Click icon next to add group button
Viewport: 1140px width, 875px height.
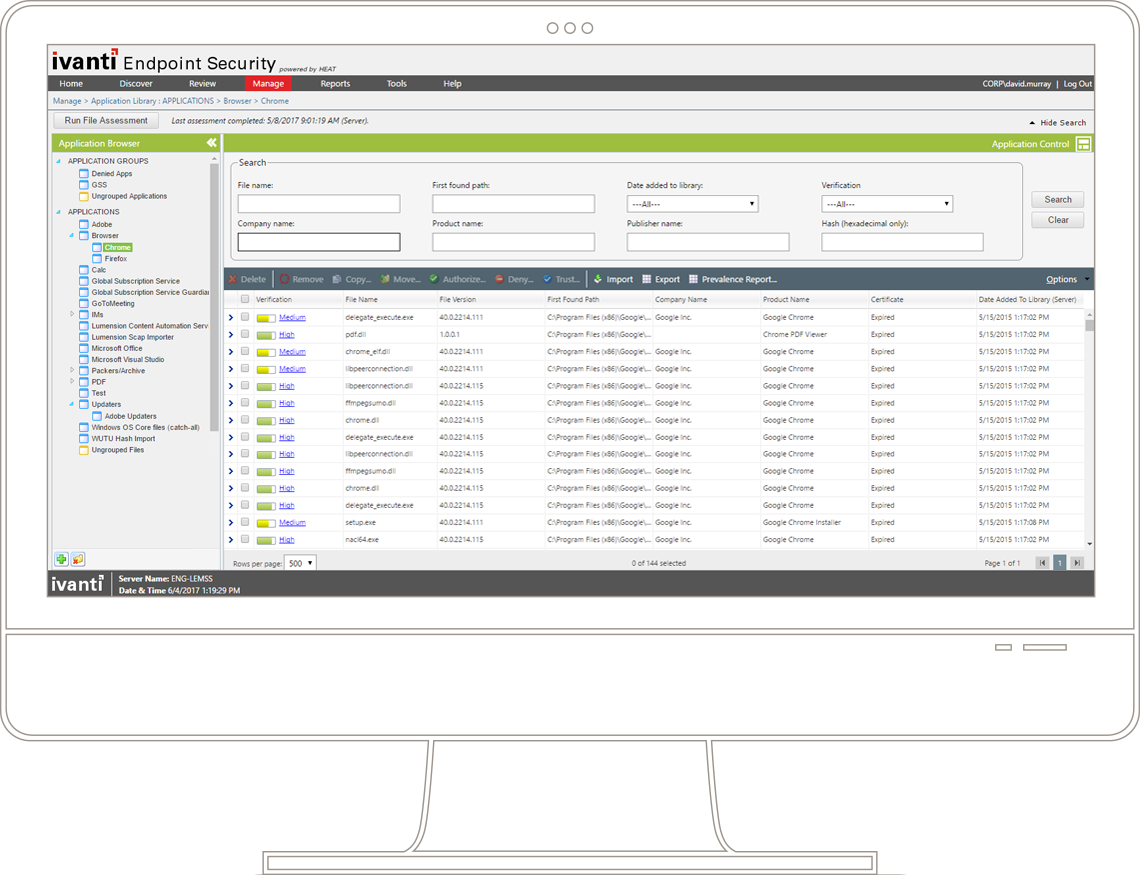tap(78, 559)
